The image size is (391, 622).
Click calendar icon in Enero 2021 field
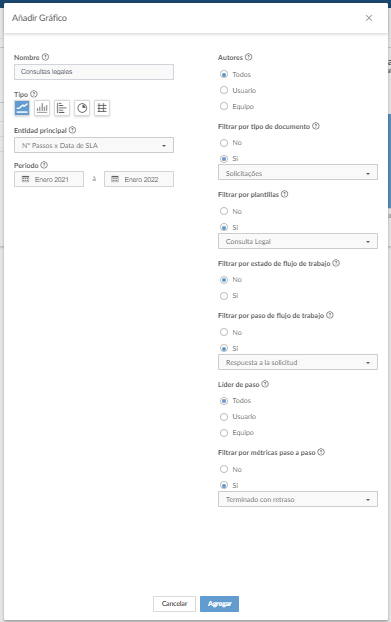(25, 179)
